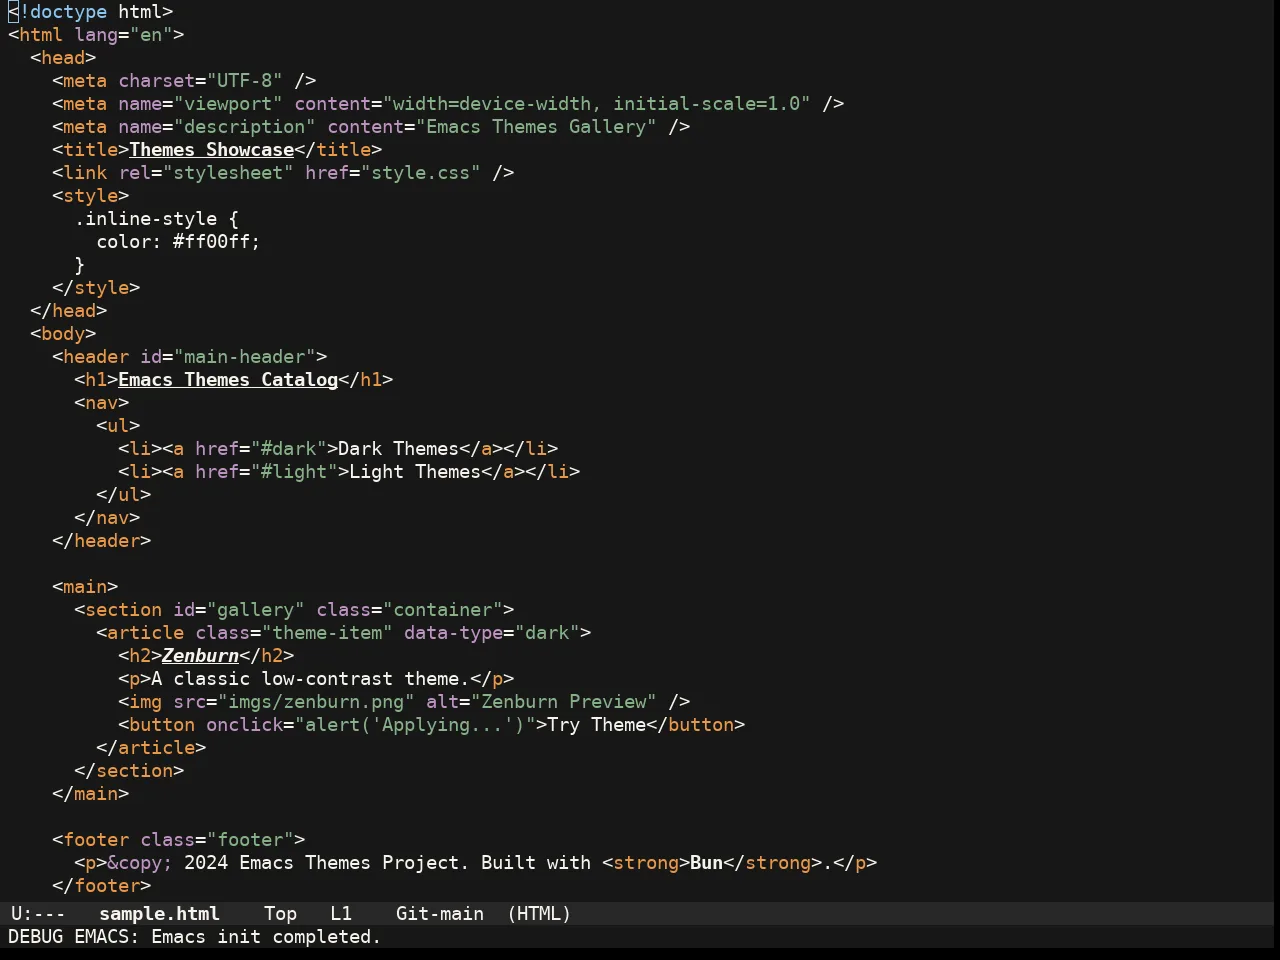Click the opening <head> tag
This screenshot has width=1280, height=960.
[63, 58]
